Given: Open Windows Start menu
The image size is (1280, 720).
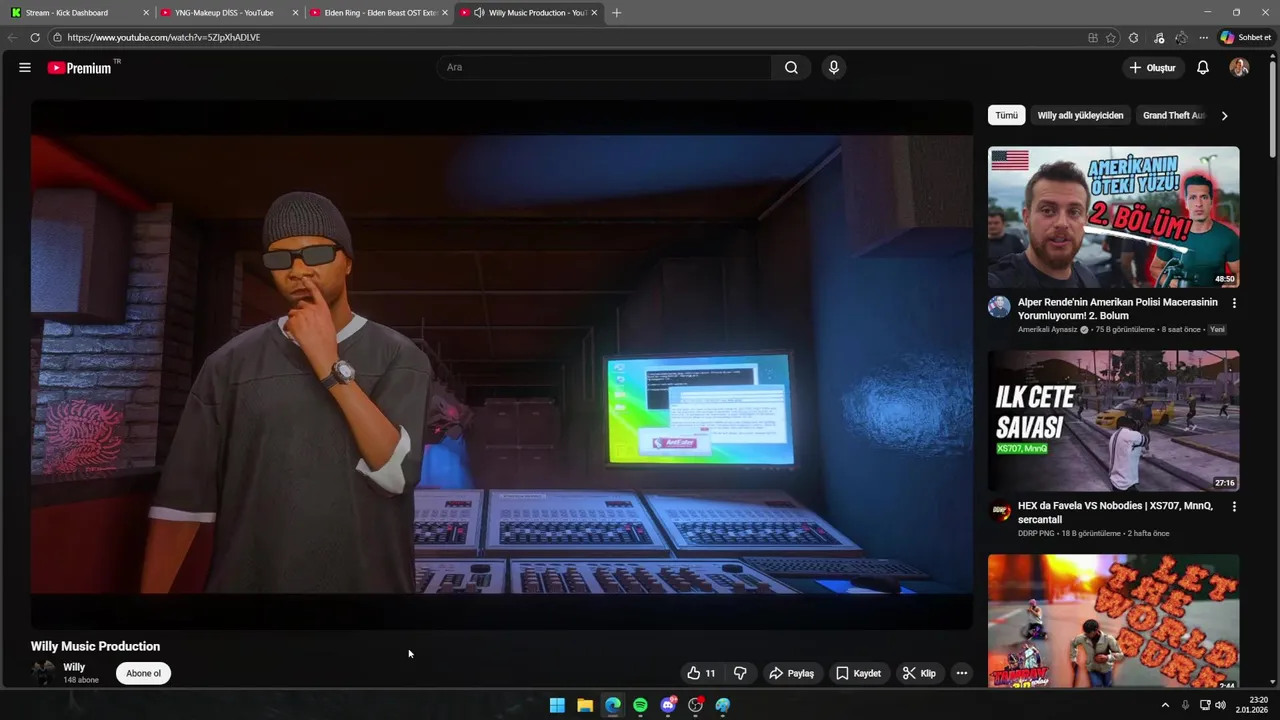Looking at the screenshot, I should [557, 705].
